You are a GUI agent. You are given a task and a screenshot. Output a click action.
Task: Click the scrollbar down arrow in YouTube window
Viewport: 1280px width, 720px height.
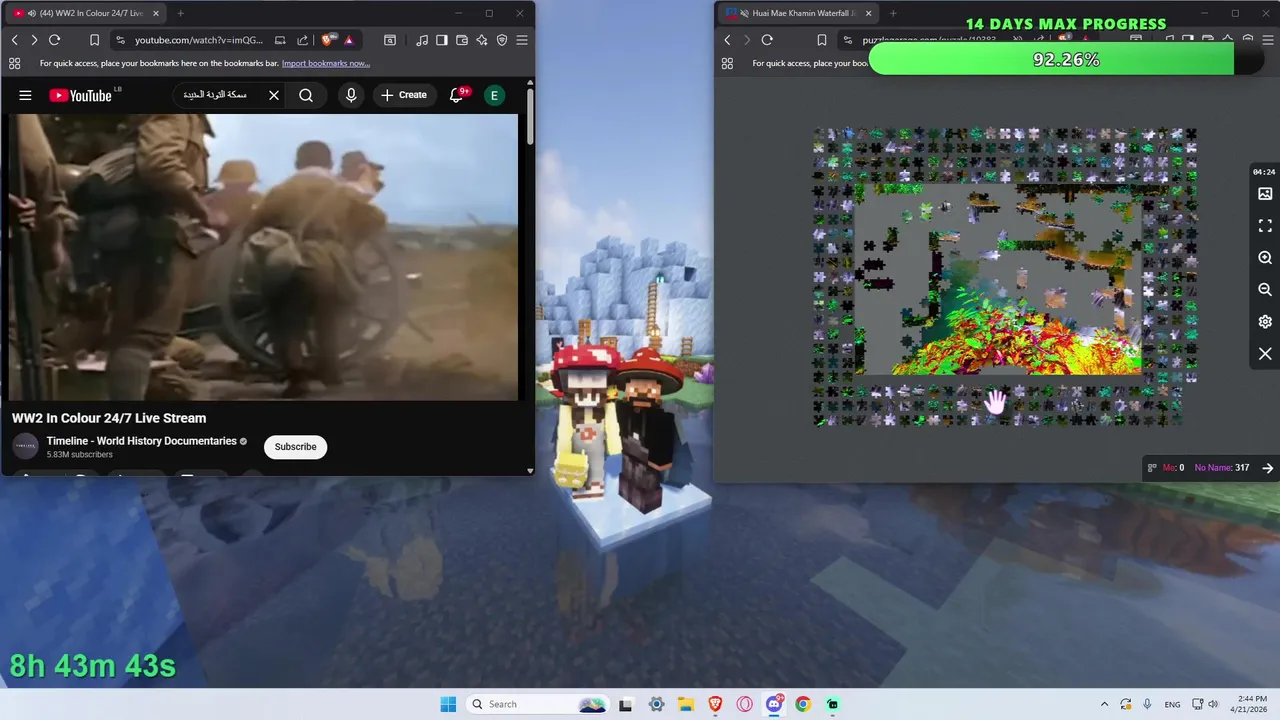(530, 470)
